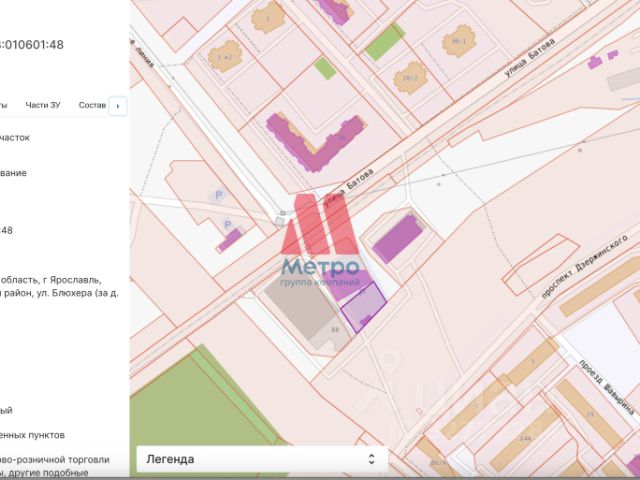
Task: Click the building labeled 28/2
Action: coord(411,78)
